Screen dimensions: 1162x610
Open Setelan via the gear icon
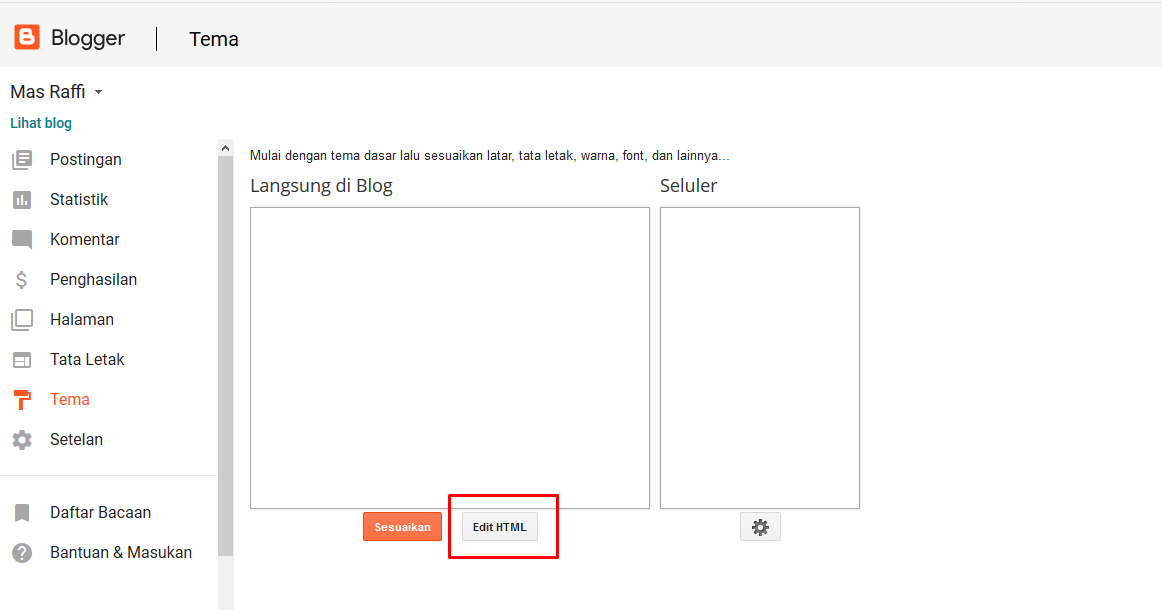[x=24, y=439]
